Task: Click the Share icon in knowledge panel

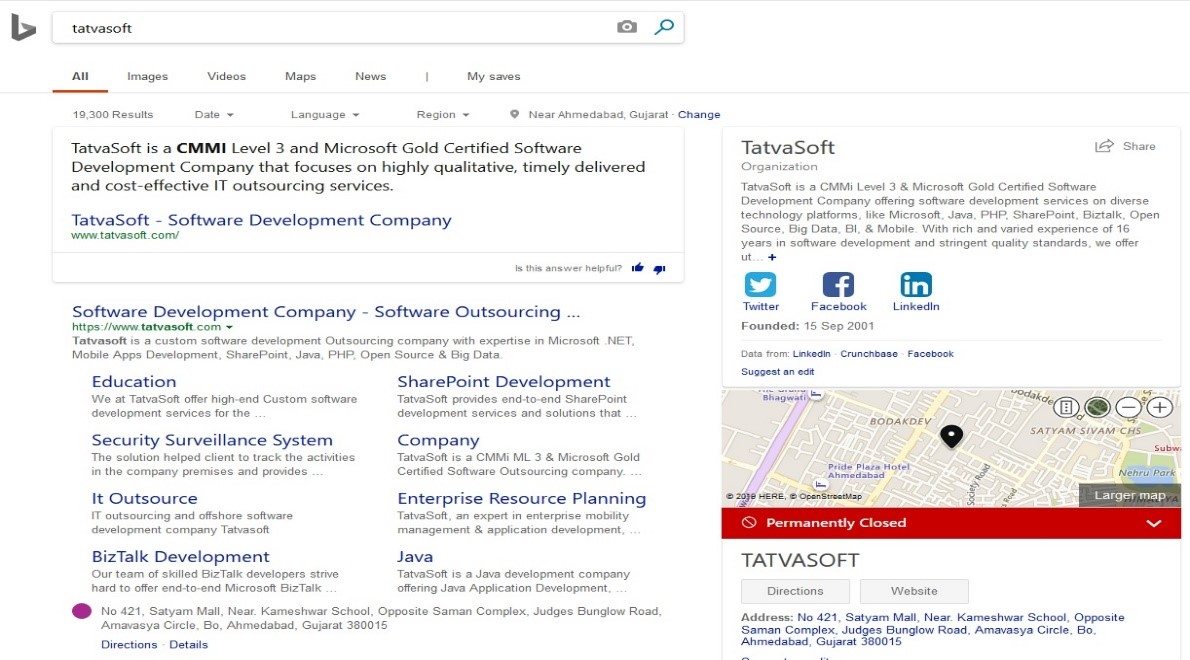Action: click(x=1104, y=146)
